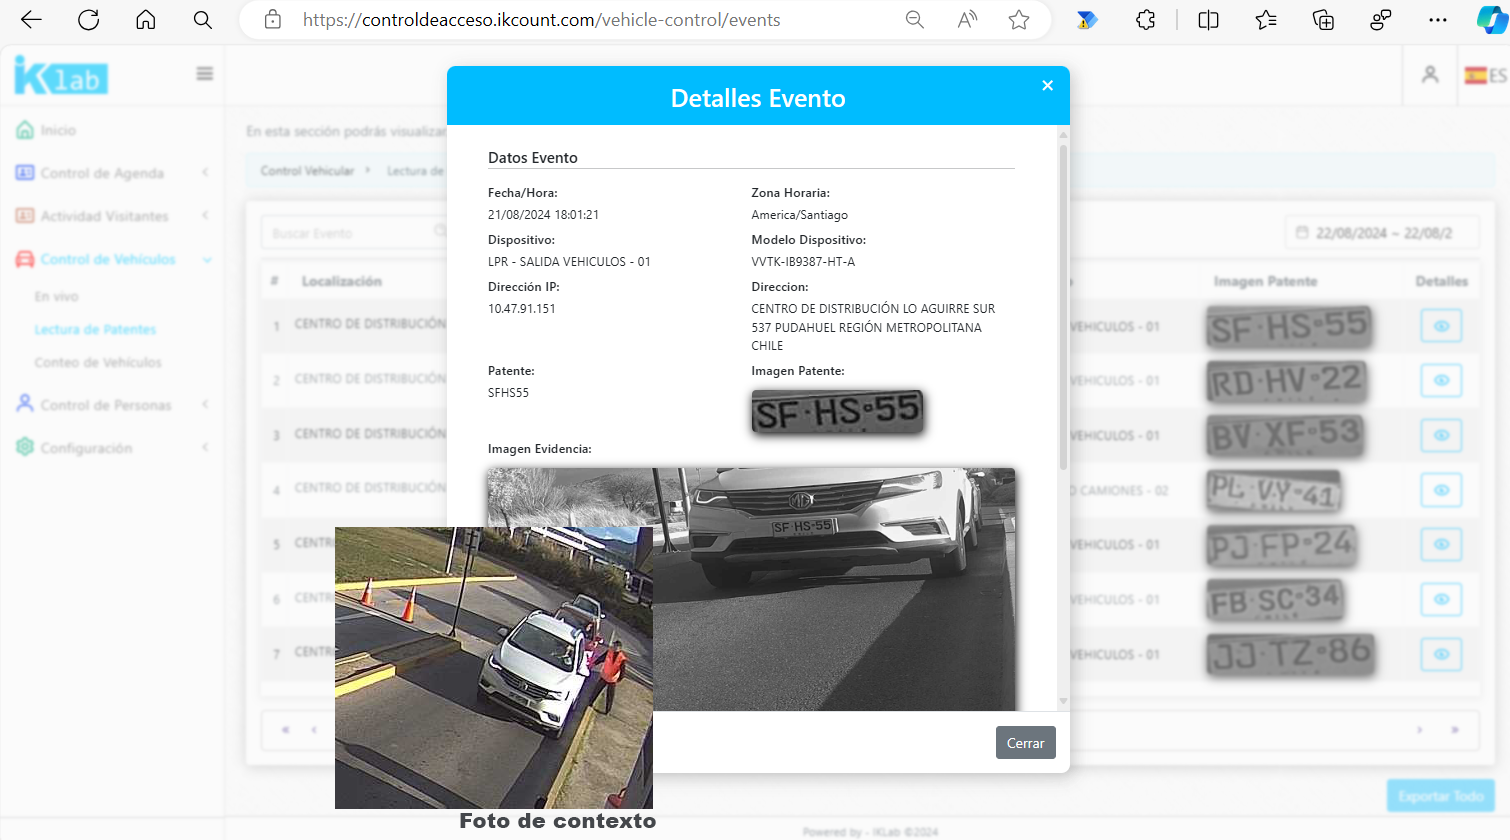This screenshot has width=1510, height=840.
Task: Open favorites list icon
Action: [x=1266, y=20]
